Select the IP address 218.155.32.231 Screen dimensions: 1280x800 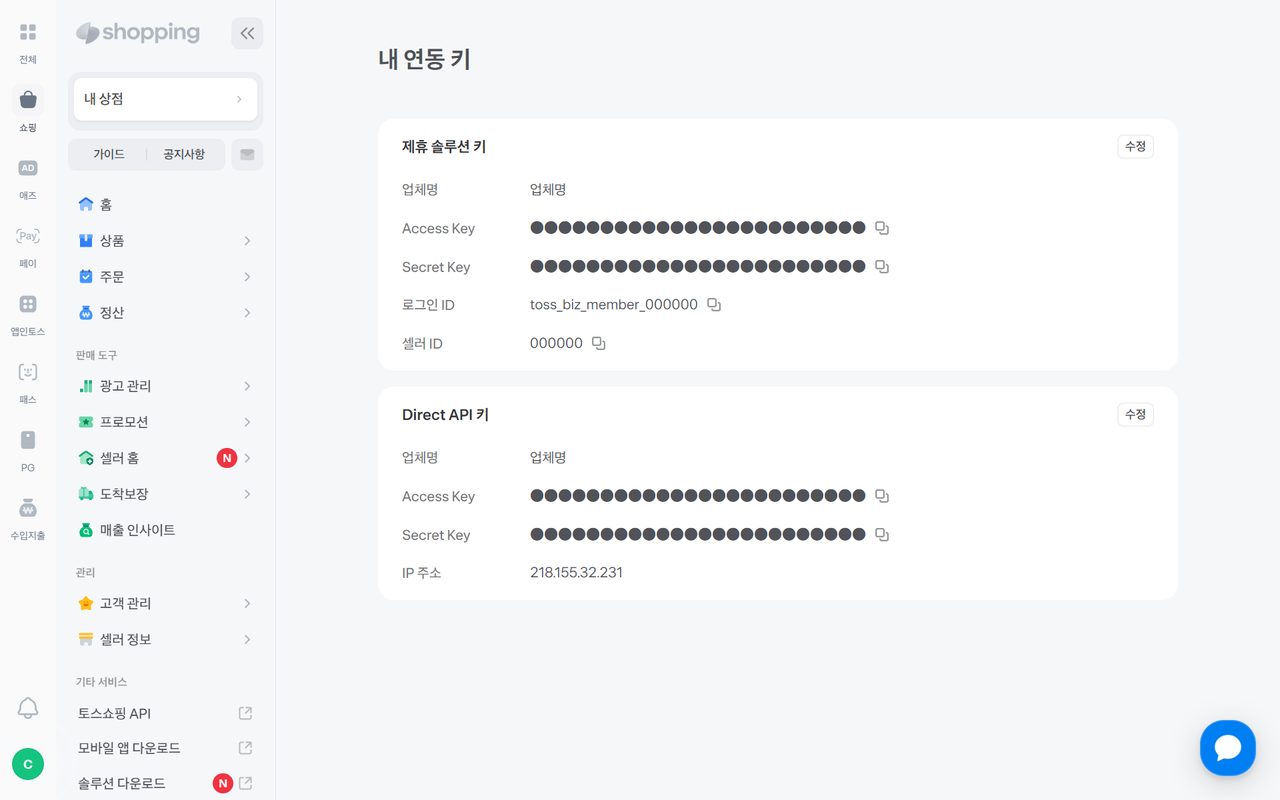click(576, 573)
